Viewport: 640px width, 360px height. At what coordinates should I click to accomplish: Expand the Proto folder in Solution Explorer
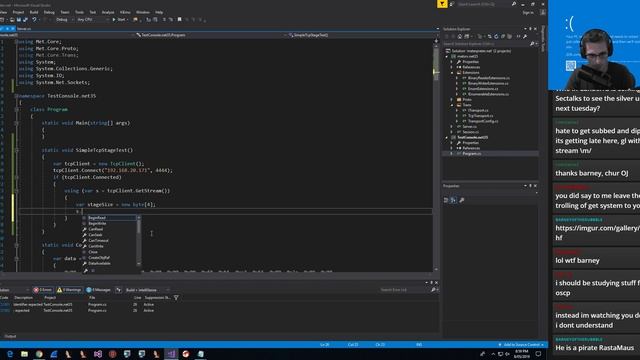[x=452, y=100]
